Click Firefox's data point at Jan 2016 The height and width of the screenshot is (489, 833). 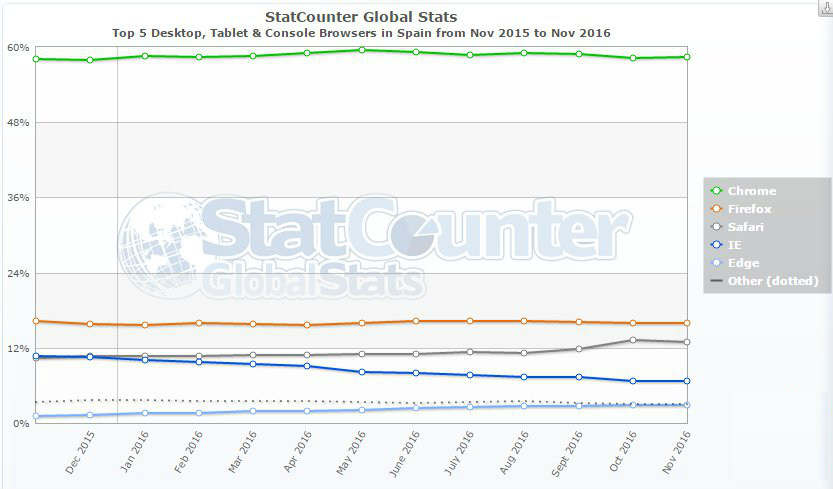(145, 325)
